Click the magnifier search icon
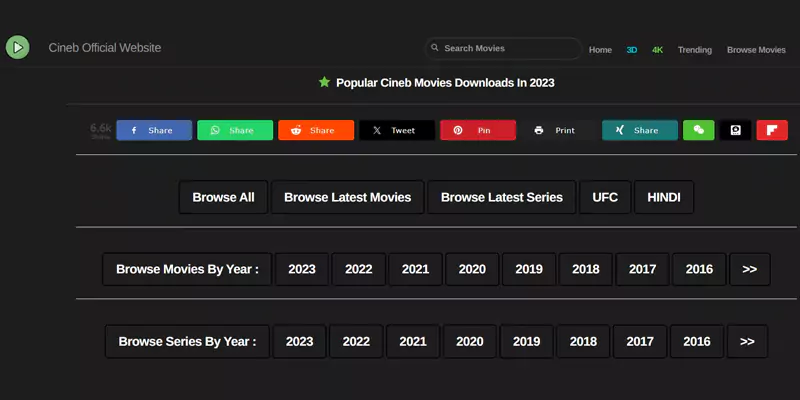The height and width of the screenshot is (400, 800). pyautogui.click(x=435, y=47)
